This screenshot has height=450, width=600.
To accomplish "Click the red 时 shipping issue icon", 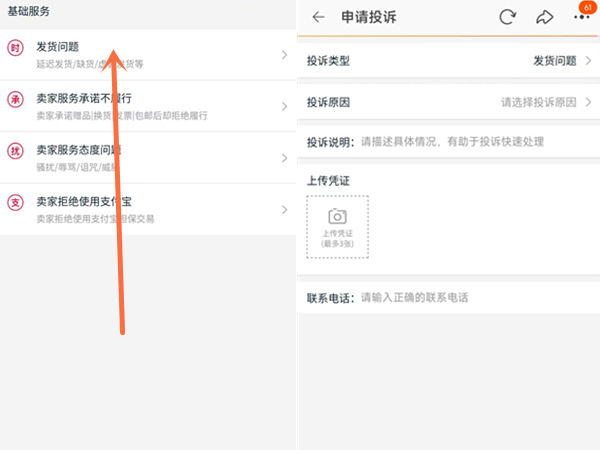I will click(x=15, y=47).
